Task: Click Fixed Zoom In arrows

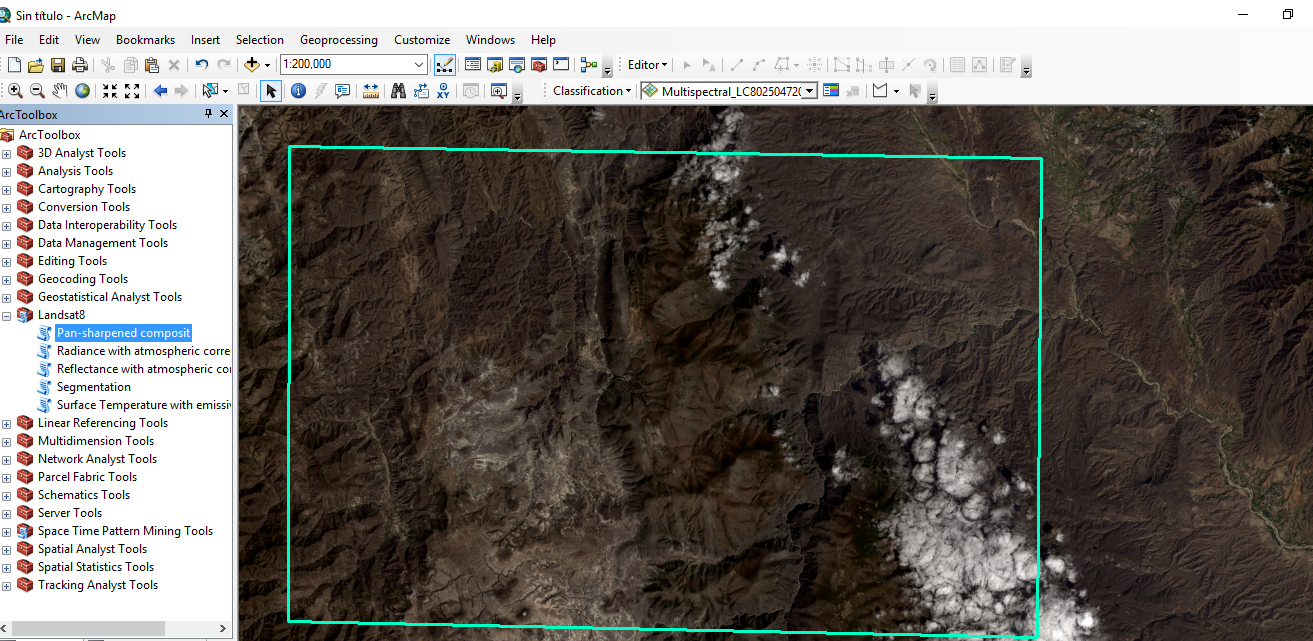Action: 110,91
